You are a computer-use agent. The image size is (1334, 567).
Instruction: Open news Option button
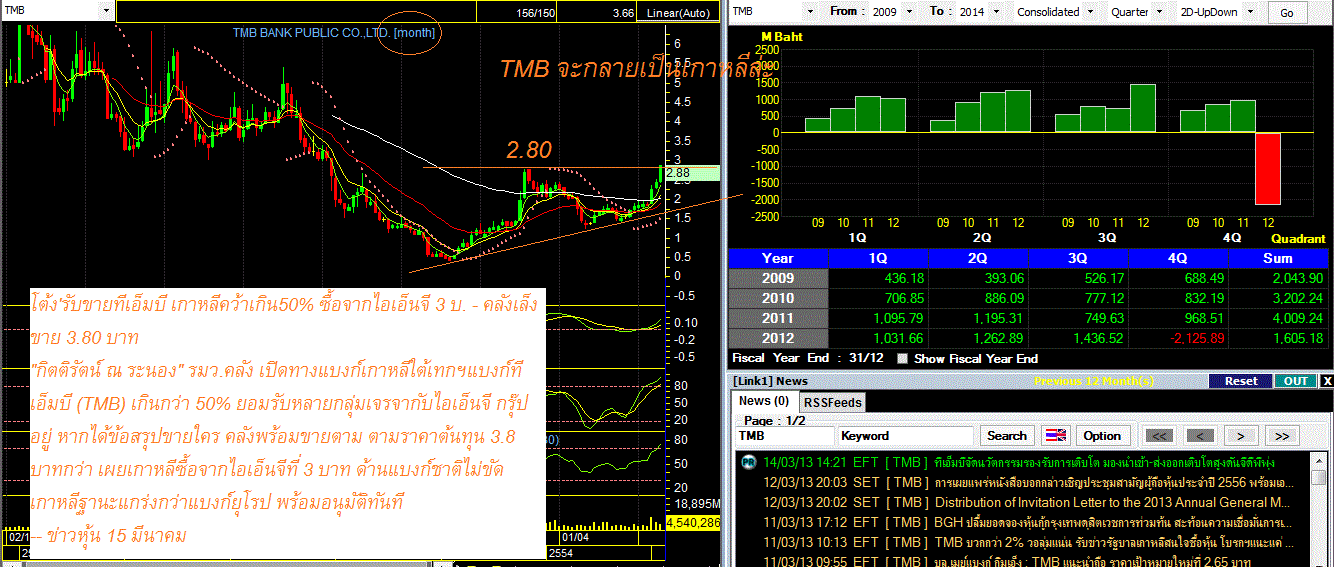(x=1102, y=436)
